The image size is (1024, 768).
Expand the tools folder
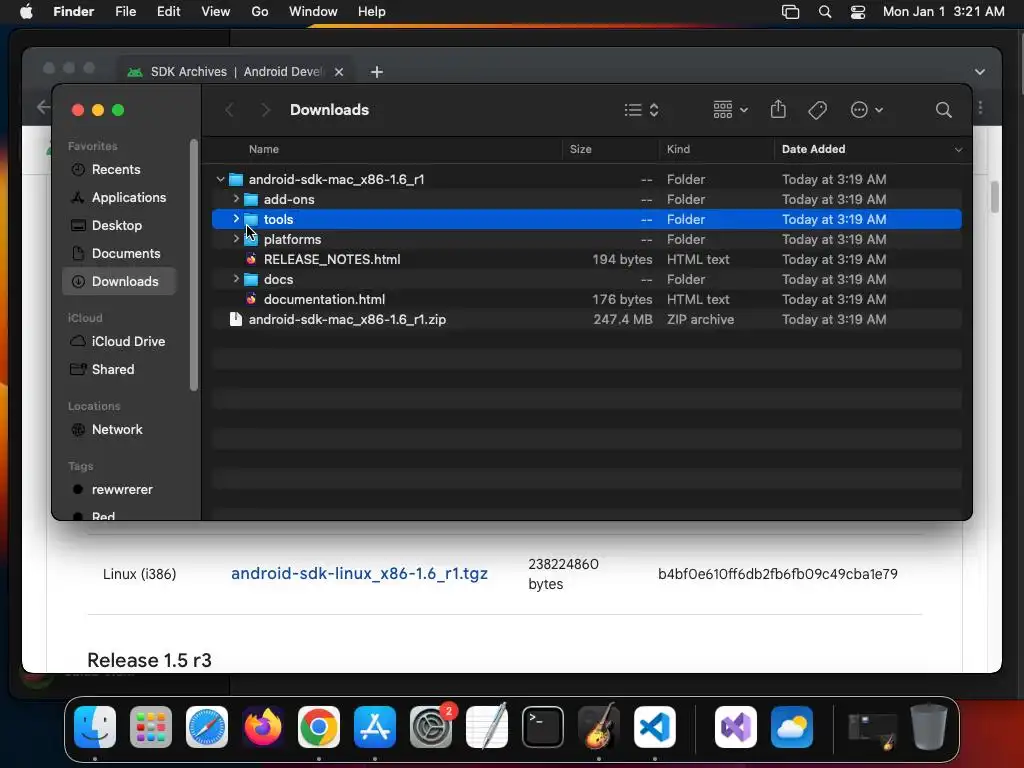(x=236, y=219)
